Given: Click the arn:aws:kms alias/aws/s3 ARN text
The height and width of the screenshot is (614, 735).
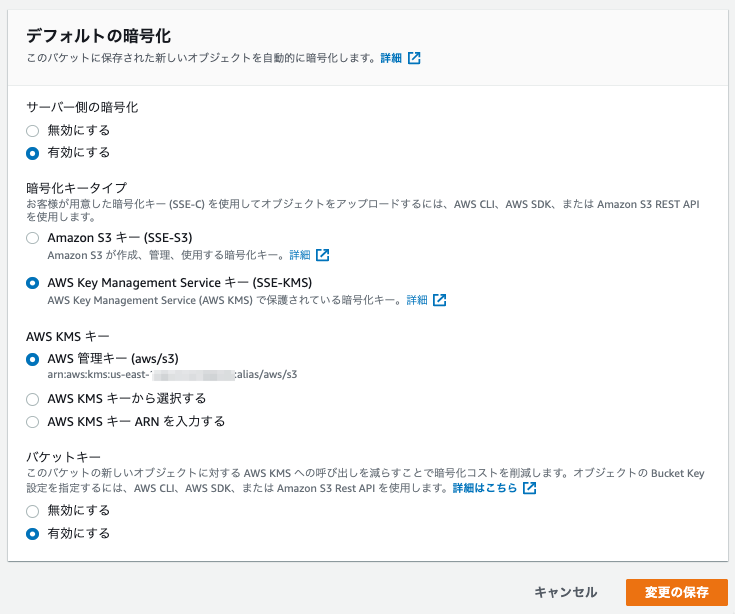Looking at the screenshot, I should pyautogui.click(x=172, y=374).
